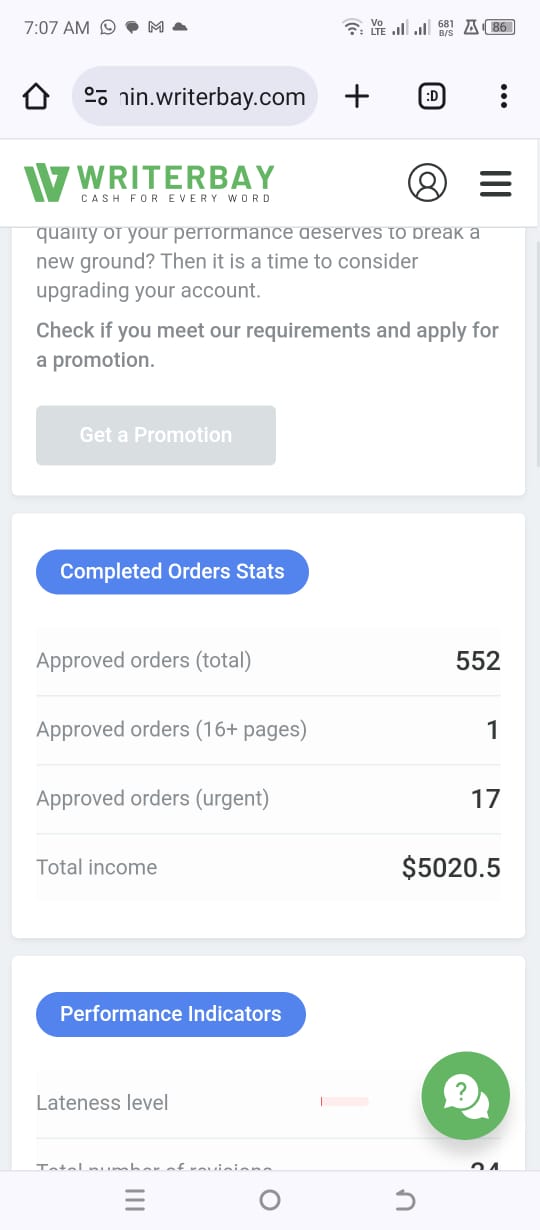
Task: Click the Approved orders (total) row
Action: pos(268,661)
